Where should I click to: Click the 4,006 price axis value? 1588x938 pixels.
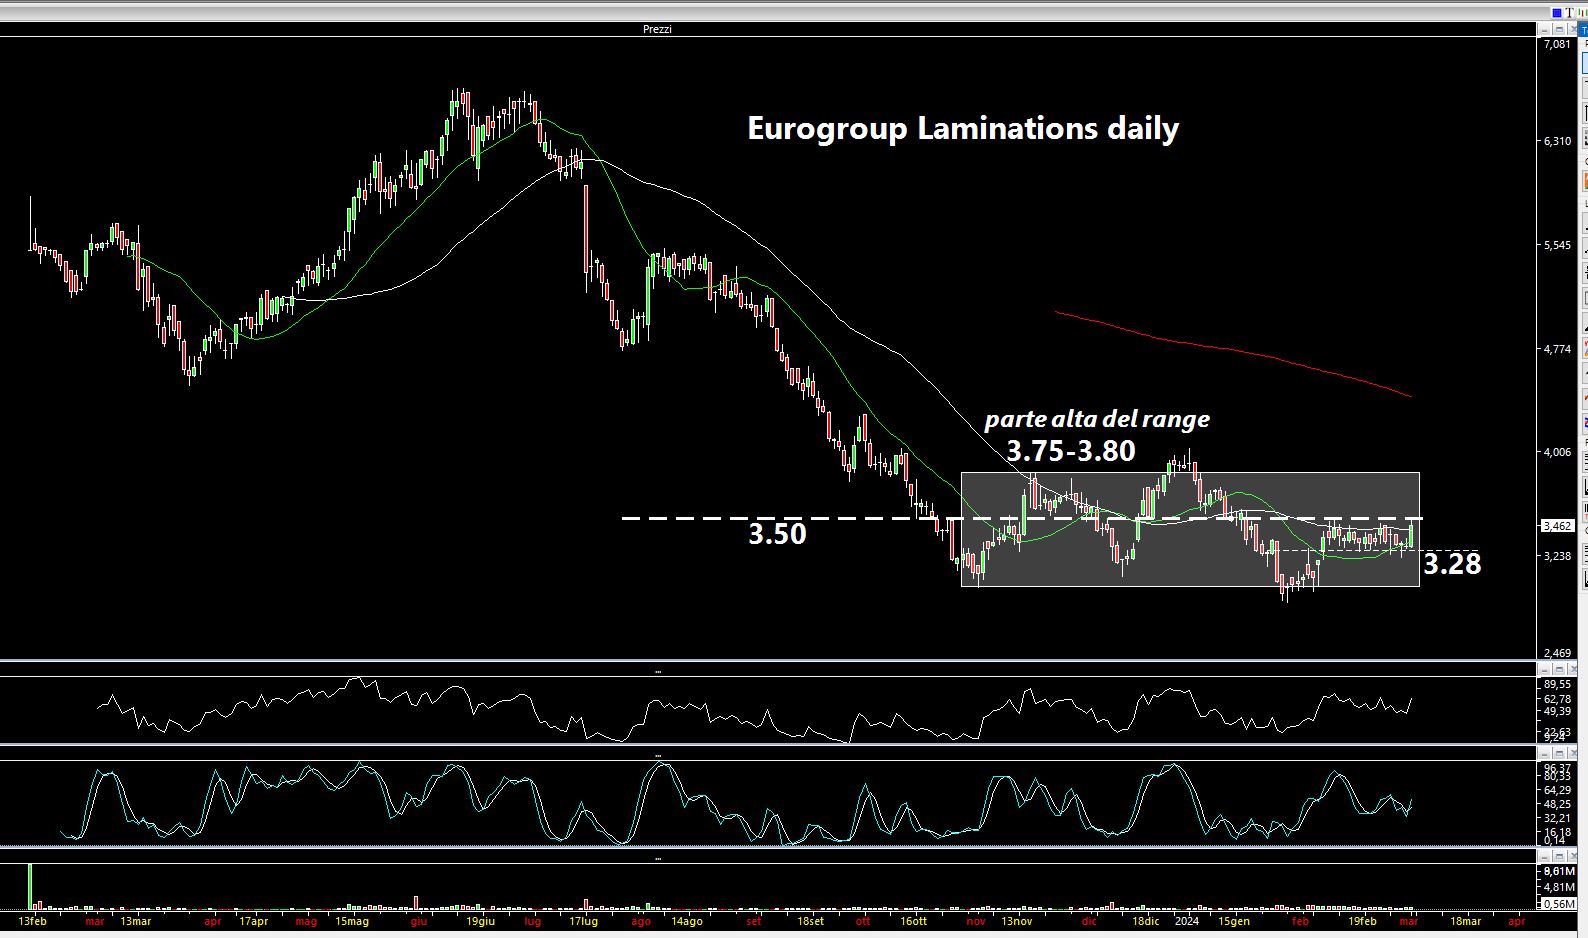1557,452
